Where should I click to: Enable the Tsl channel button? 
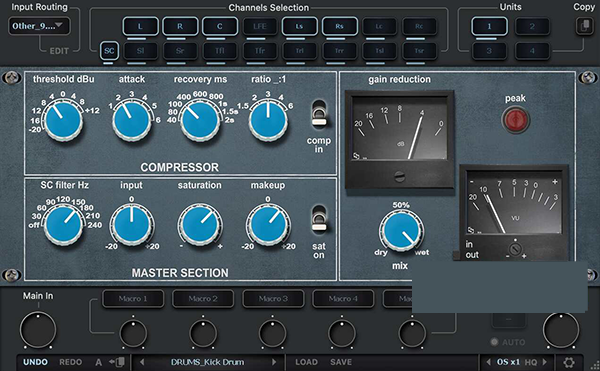click(379, 51)
